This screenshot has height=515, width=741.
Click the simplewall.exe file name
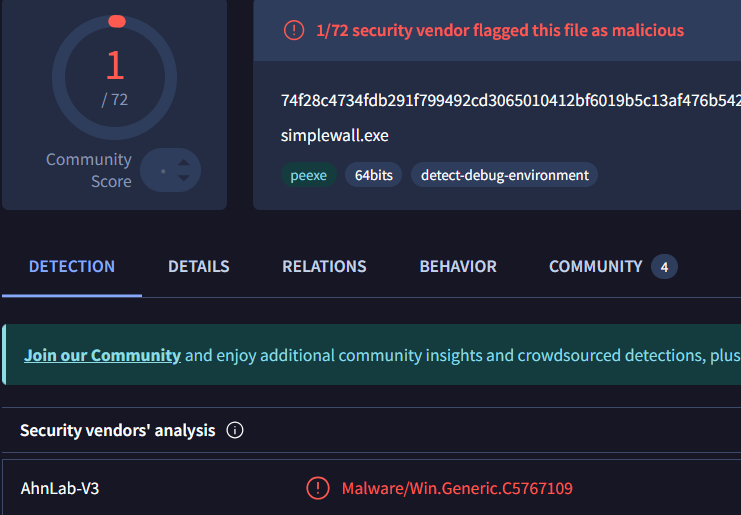pyautogui.click(x=335, y=136)
